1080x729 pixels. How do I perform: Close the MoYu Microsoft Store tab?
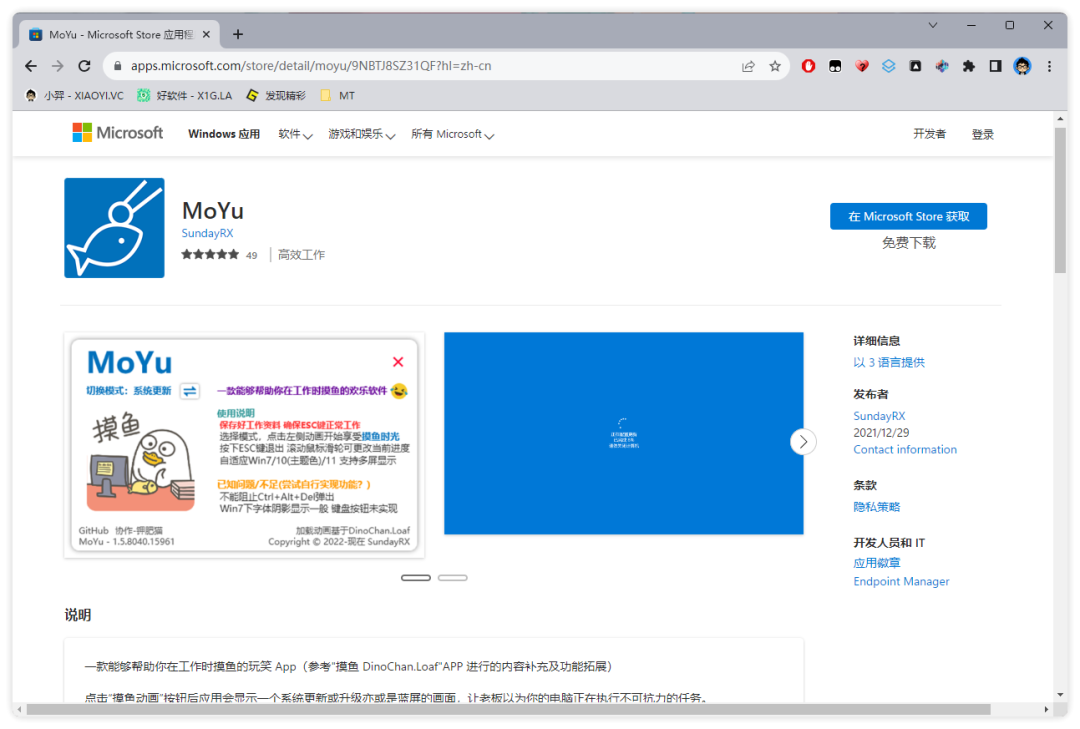pos(206,34)
